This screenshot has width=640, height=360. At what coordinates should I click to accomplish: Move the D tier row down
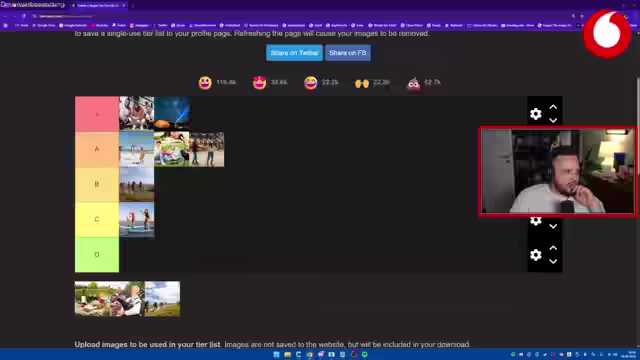click(553, 262)
